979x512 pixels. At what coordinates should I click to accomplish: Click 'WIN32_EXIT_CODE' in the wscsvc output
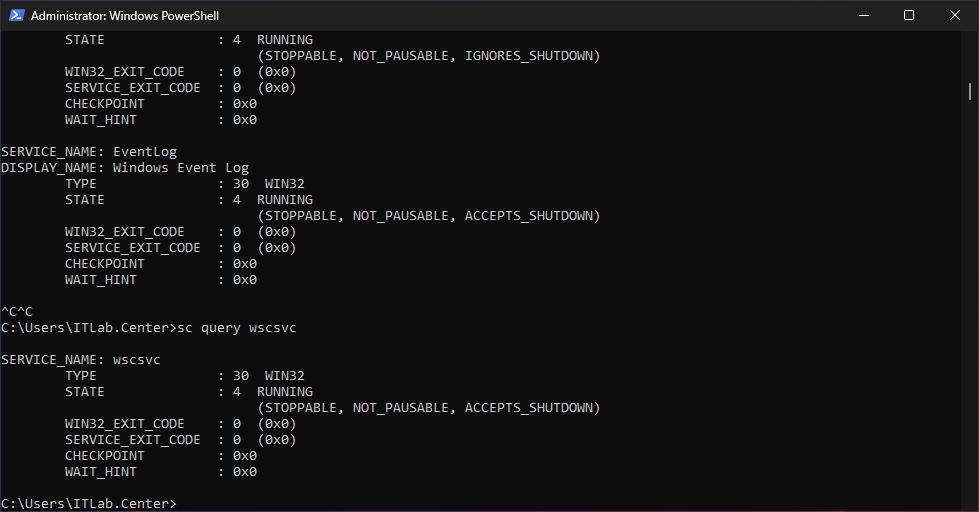125,423
